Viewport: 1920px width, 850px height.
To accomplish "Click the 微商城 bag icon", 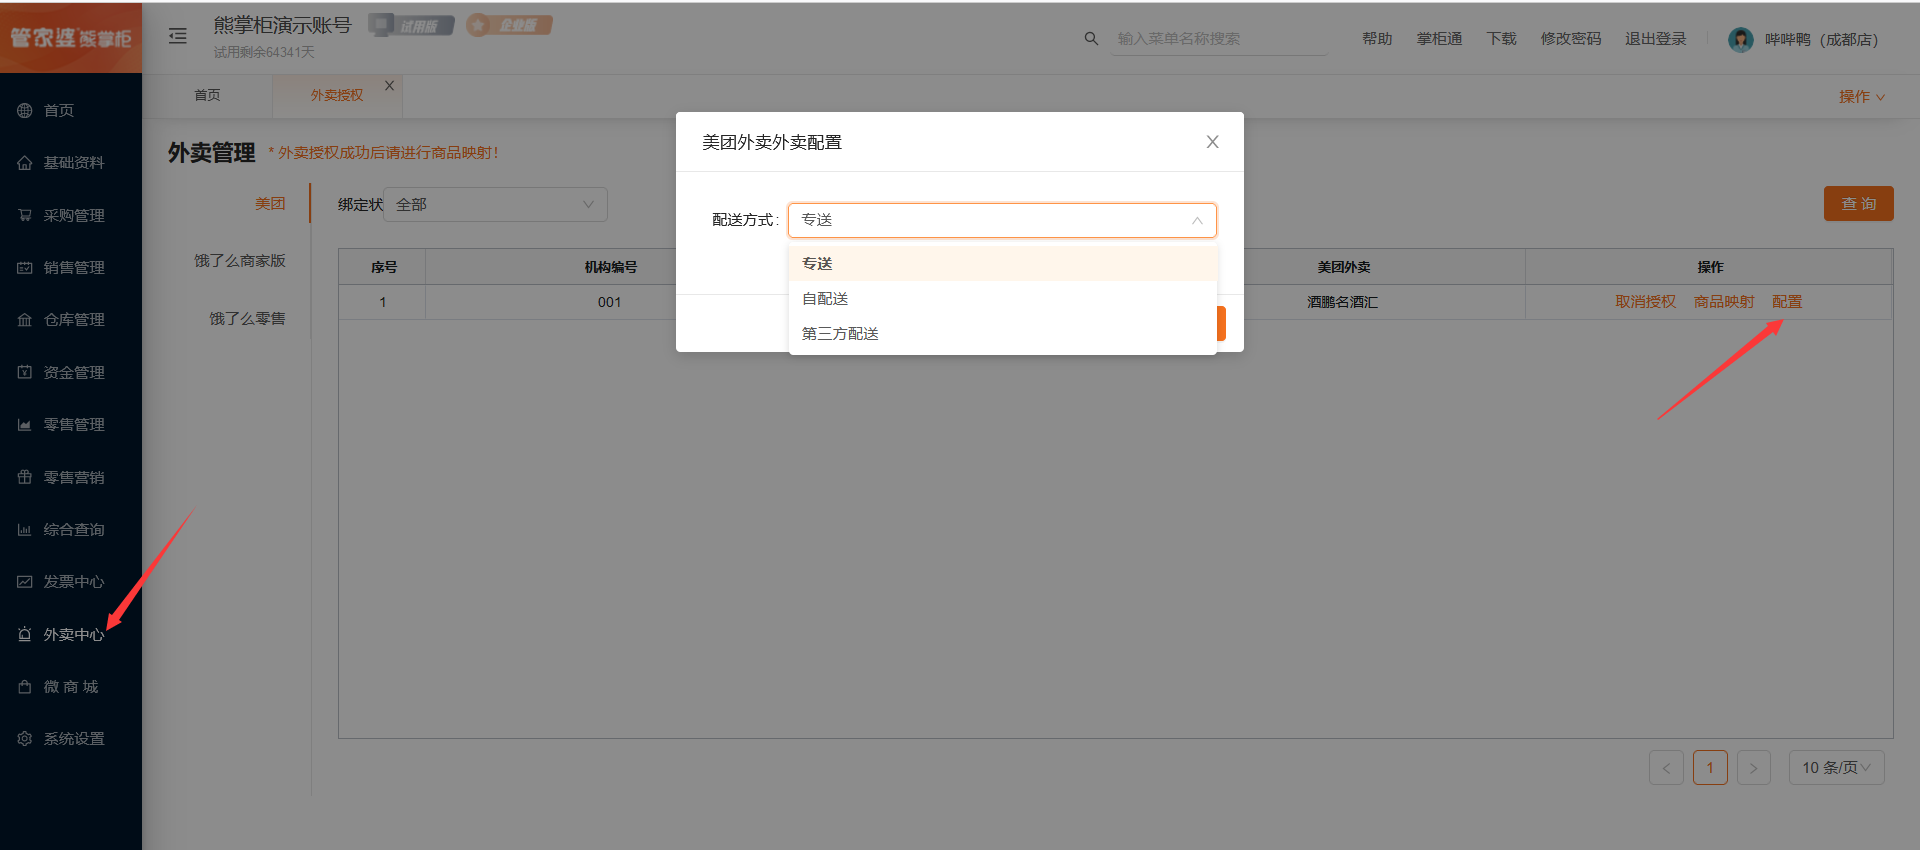I will (x=25, y=686).
